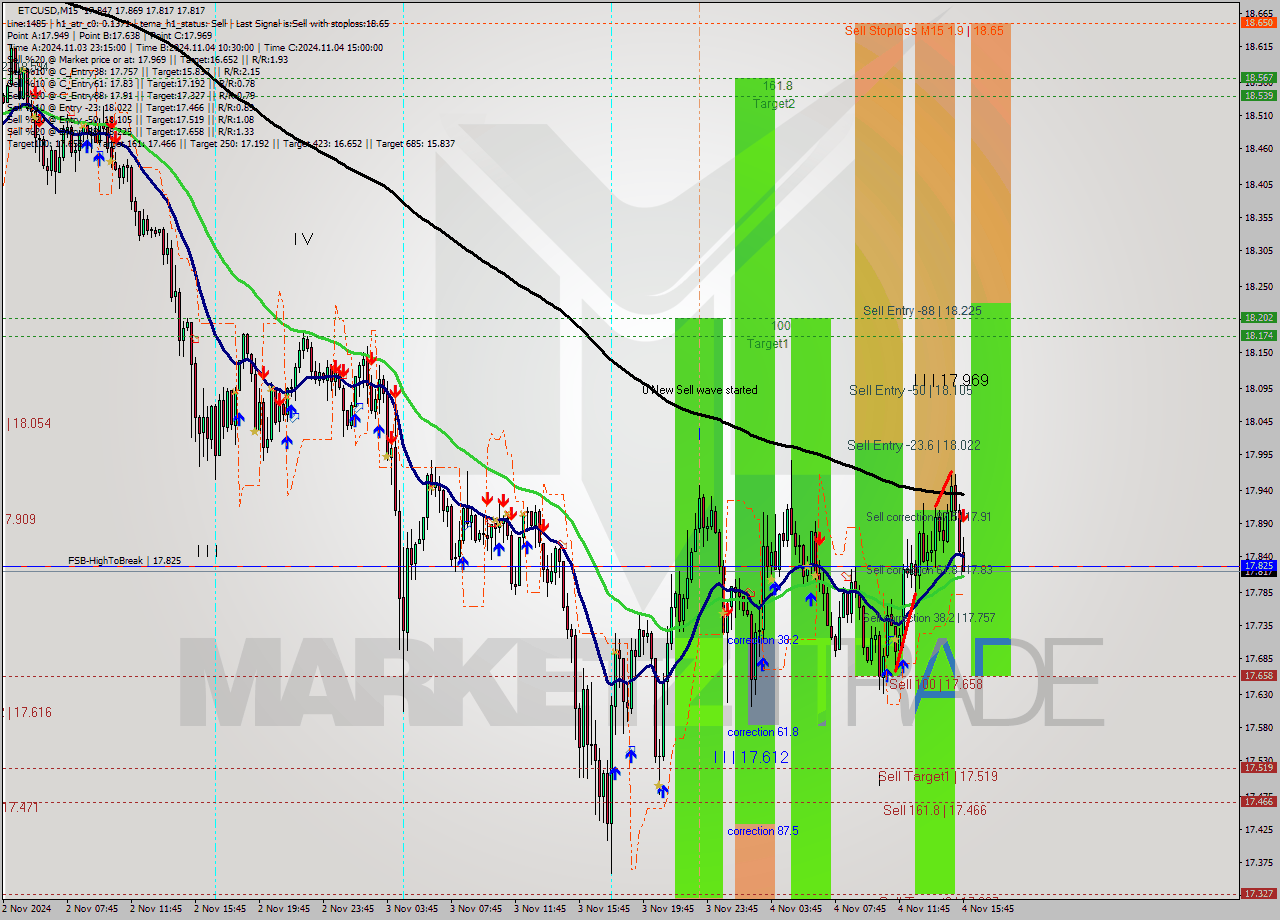Screen dimensions: 1280x920
Task: Click the green 18.539 price tag on axis
Action: [1258, 95]
